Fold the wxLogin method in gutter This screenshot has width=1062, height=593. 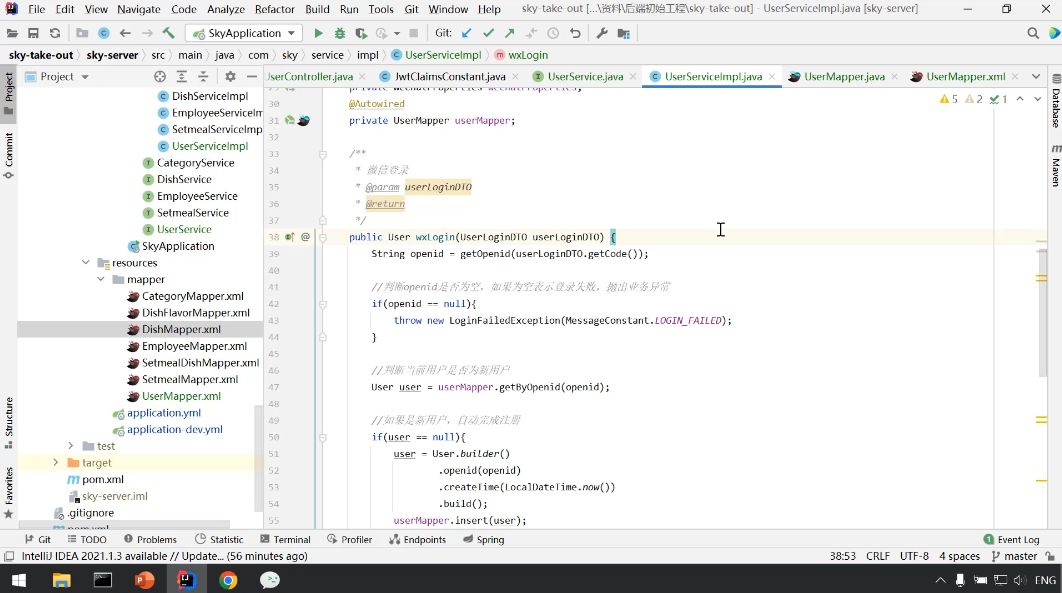(322, 237)
